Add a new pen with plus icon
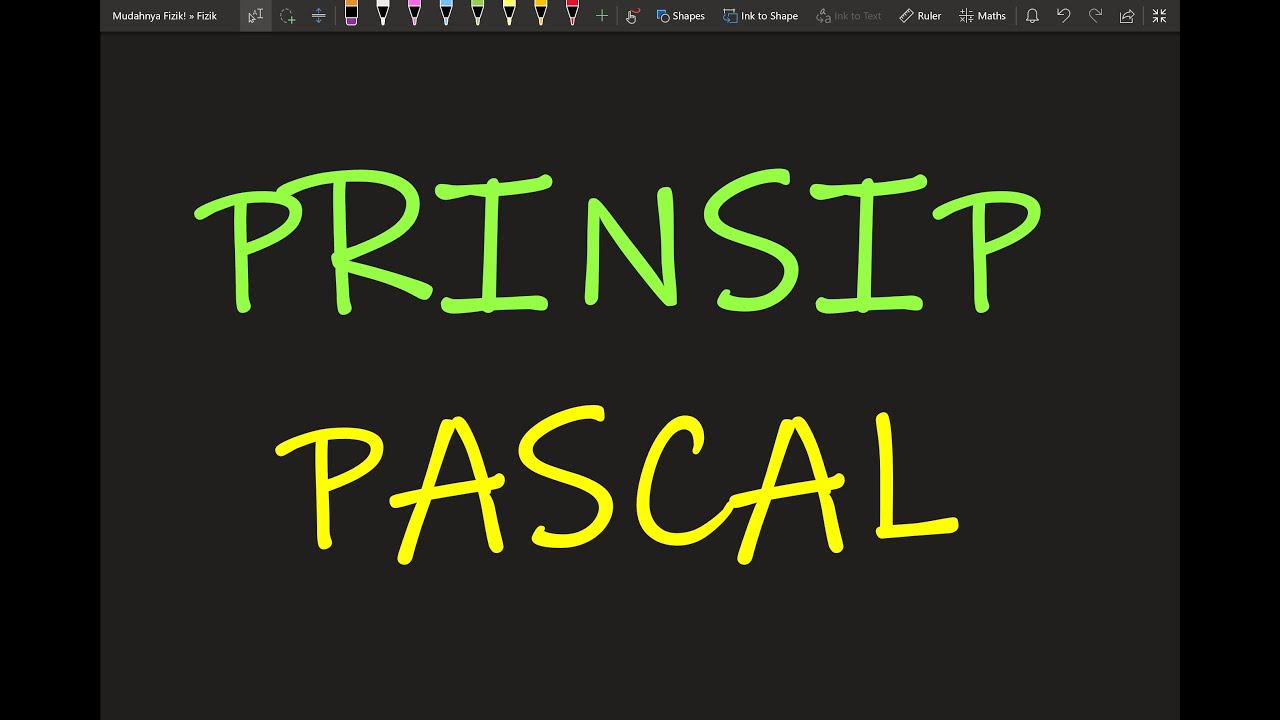The image size is (1280, 720). 602,15
